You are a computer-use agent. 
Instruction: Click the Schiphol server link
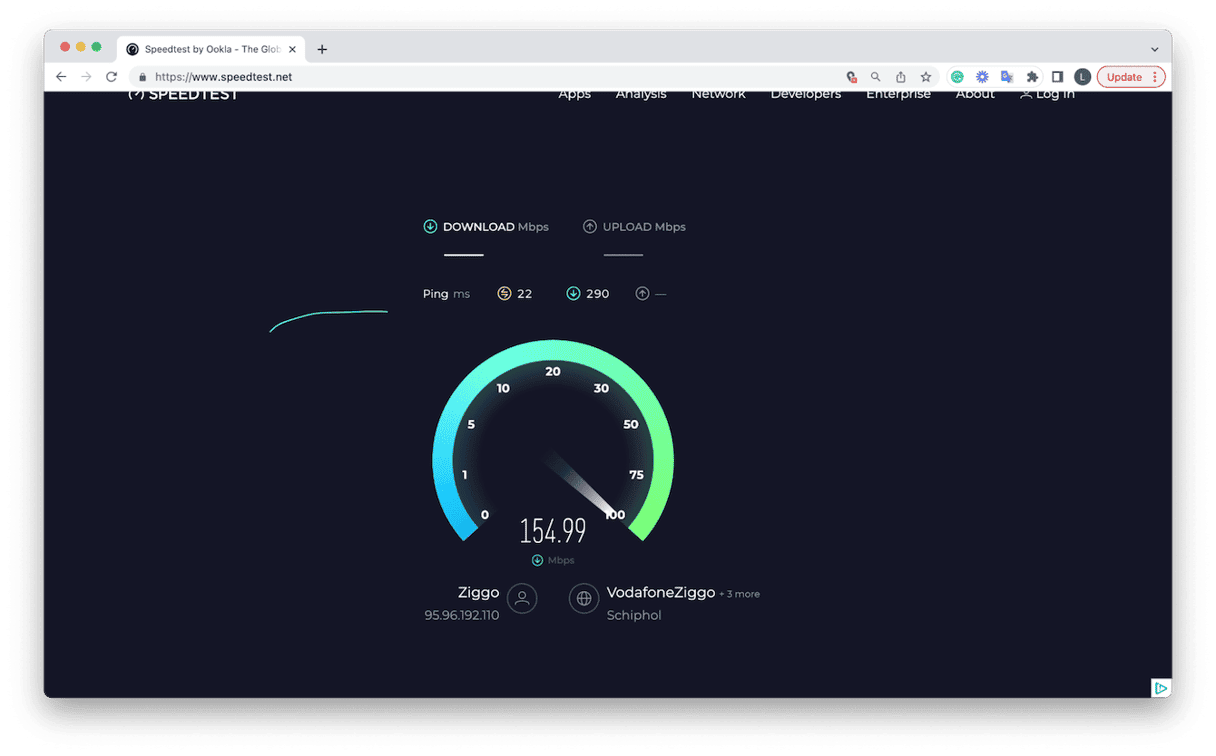point(634,614)
